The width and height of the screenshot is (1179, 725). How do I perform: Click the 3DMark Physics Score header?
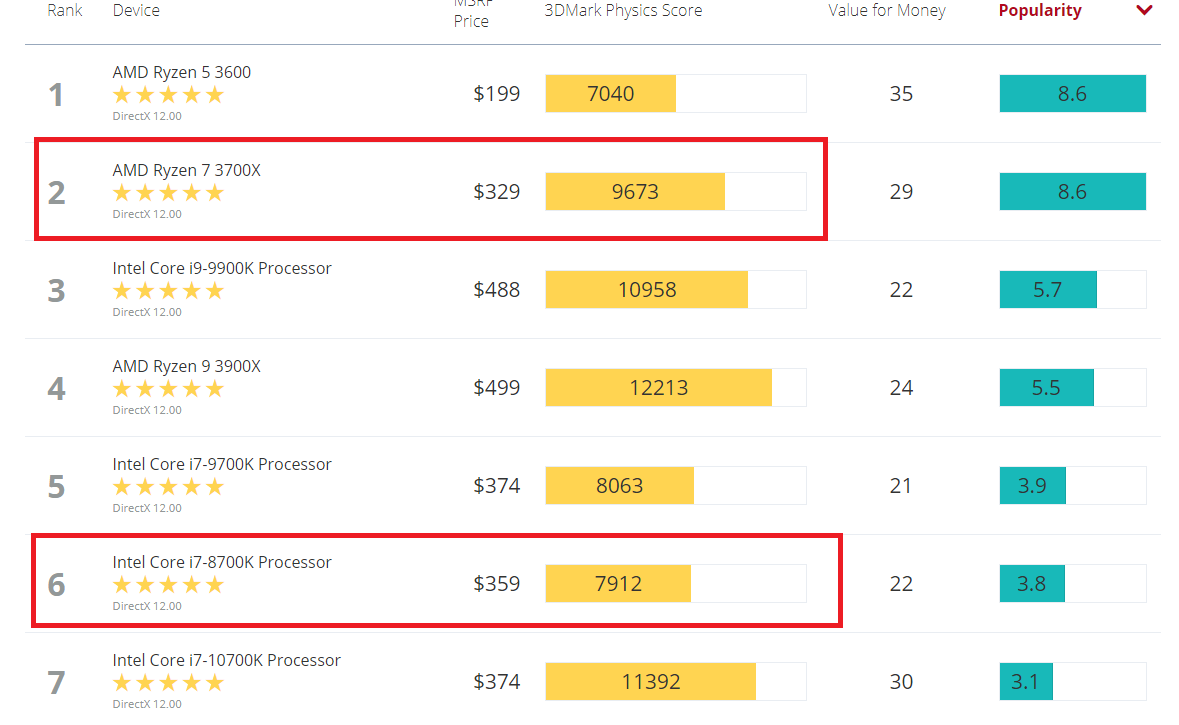(x=623, y=11)
